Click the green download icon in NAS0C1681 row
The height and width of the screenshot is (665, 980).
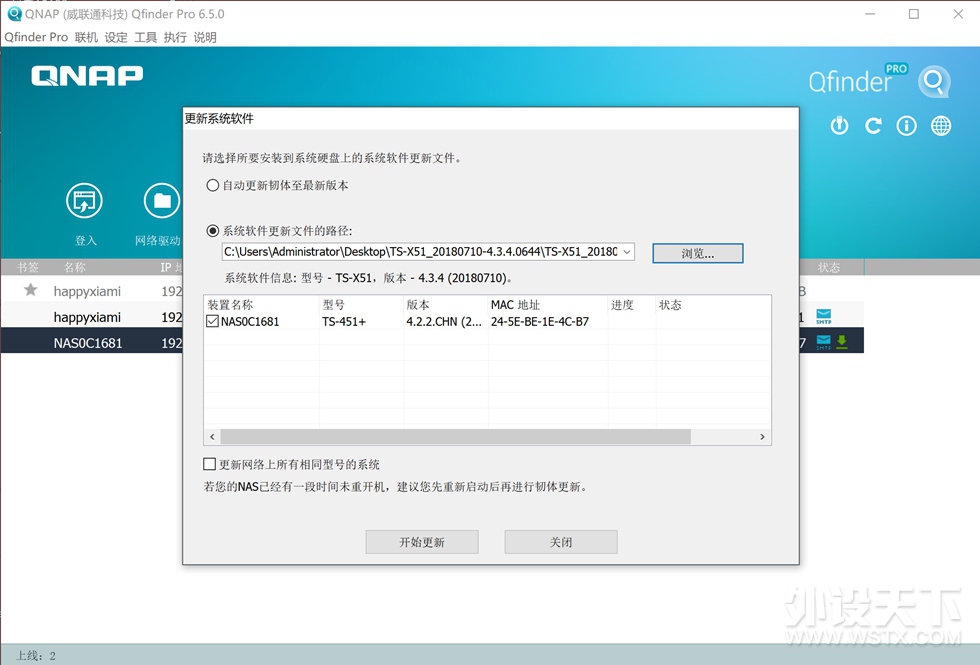coord(842,342)
